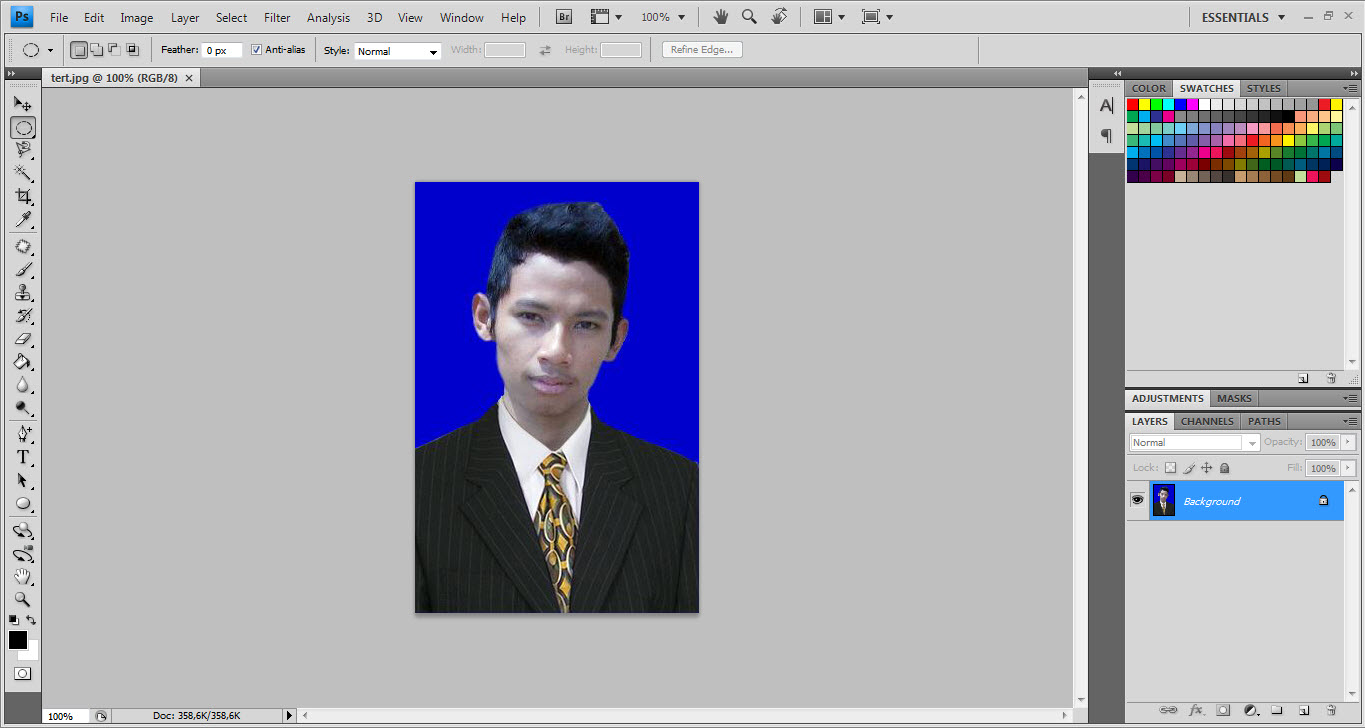Open the layer blend mode dropdown
The image size is (1365, 728).
point(1251,442)
